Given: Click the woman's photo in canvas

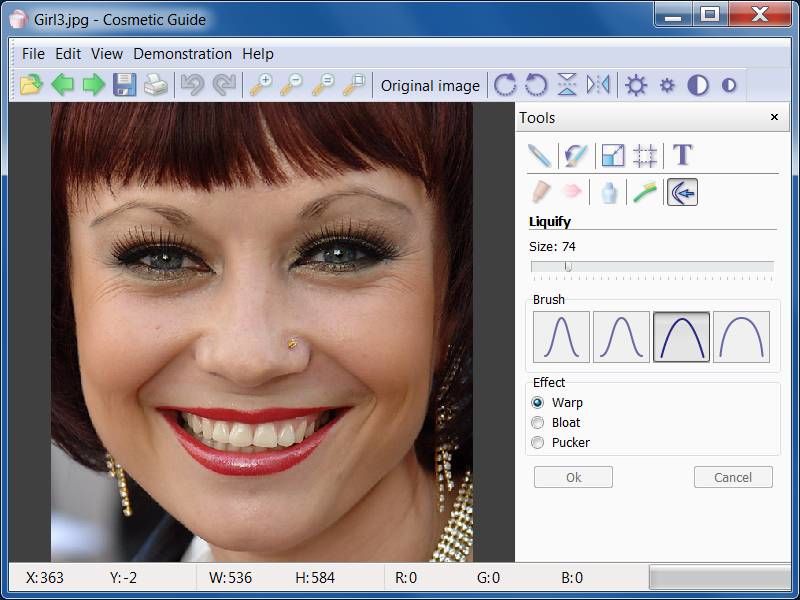Looking at the screenshot, I should pyautogui.click(x=262, y=332).
